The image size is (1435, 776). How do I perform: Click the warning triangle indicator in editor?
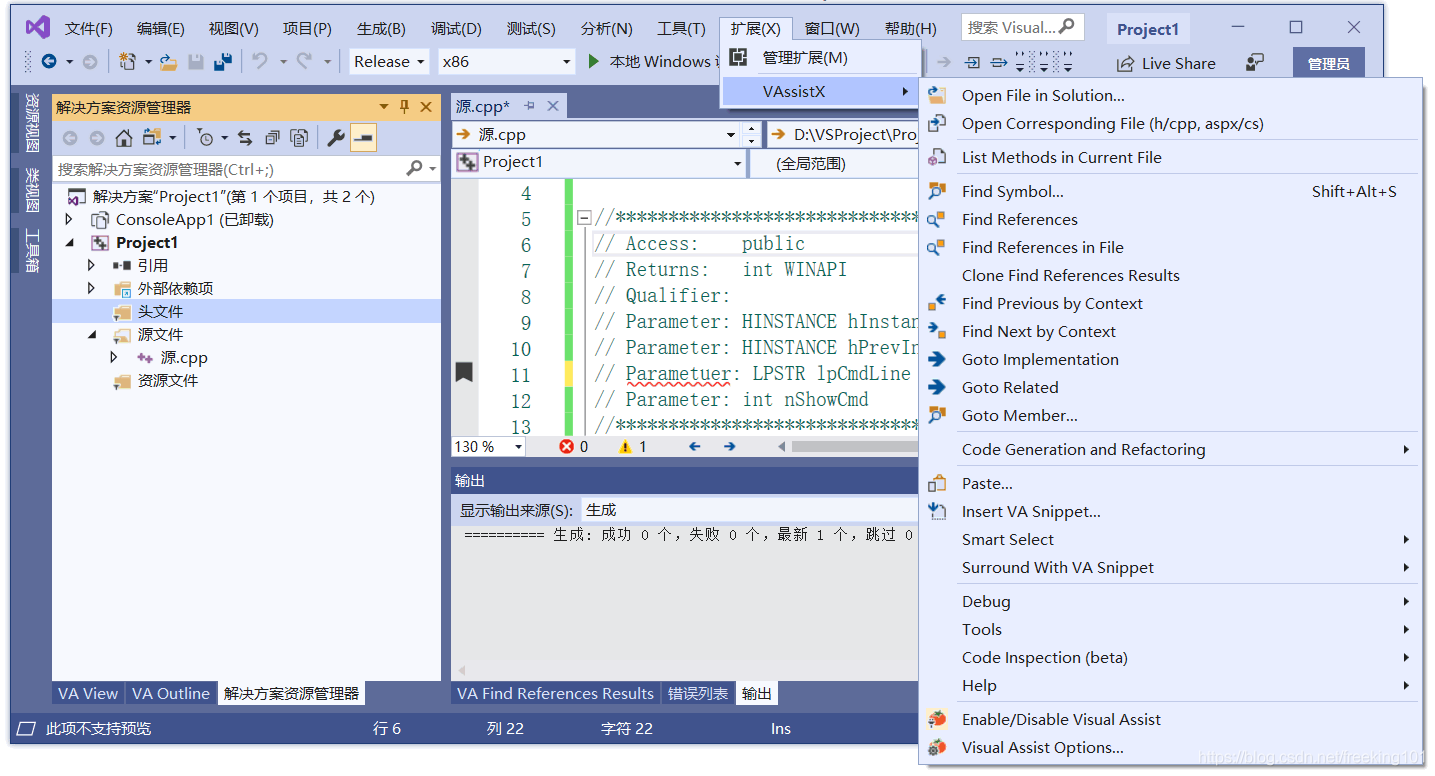[625, 447]
